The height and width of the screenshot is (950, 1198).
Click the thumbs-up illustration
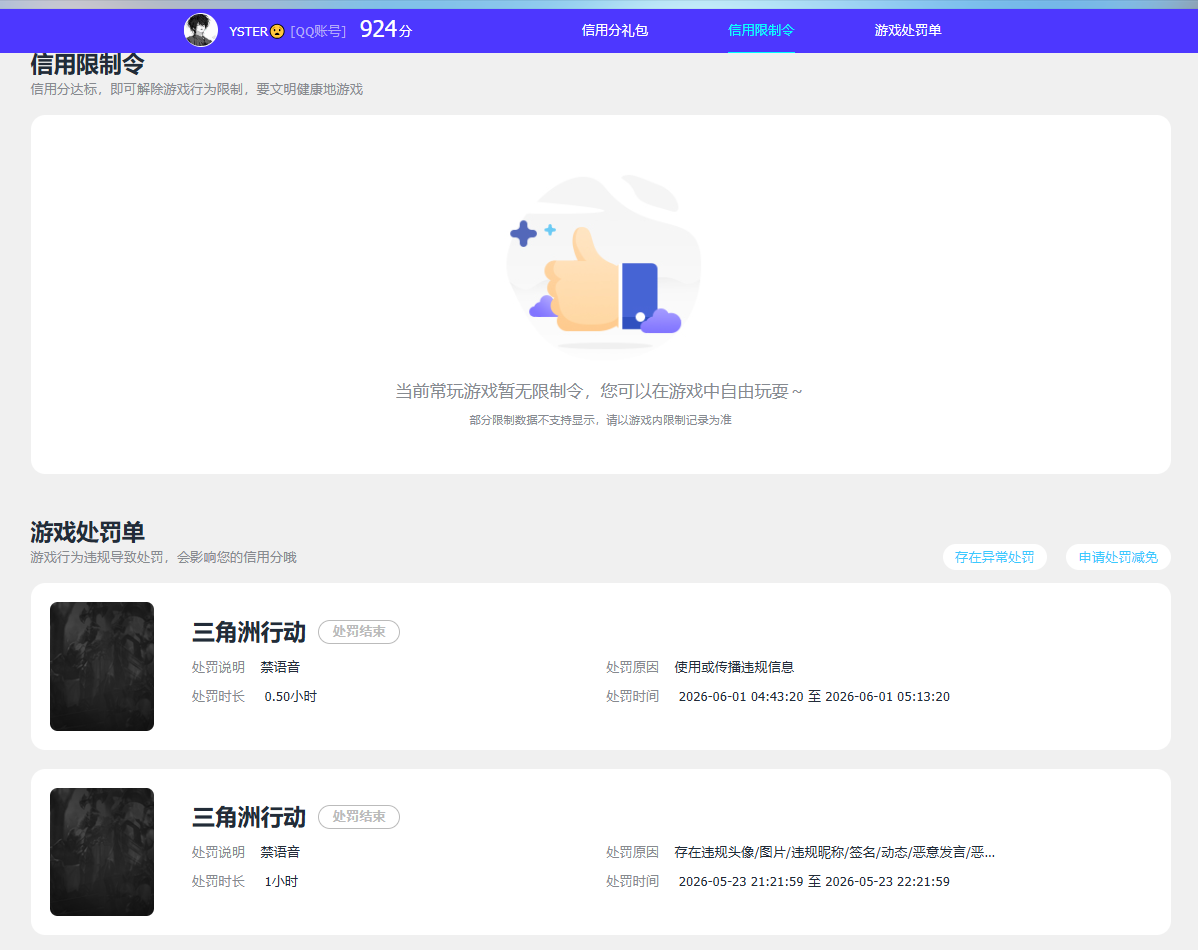click(603, 264)
